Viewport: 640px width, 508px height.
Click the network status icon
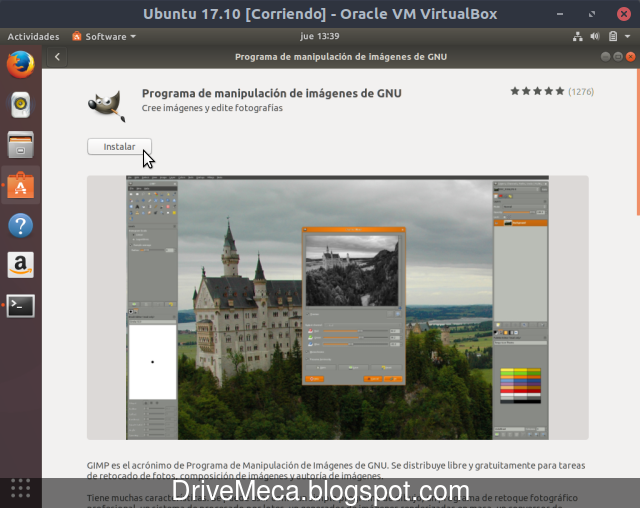coord(578,37)
